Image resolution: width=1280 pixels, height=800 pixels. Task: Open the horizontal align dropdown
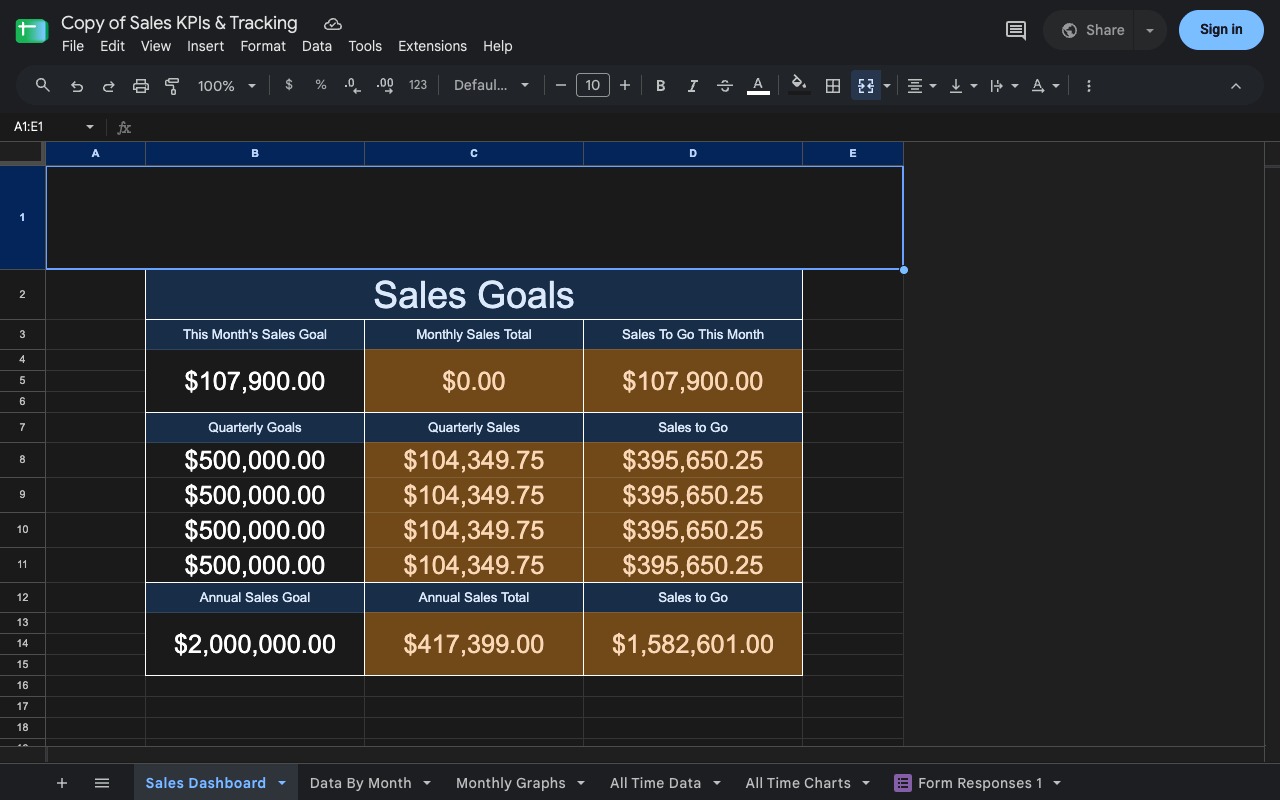click(921, 86)
